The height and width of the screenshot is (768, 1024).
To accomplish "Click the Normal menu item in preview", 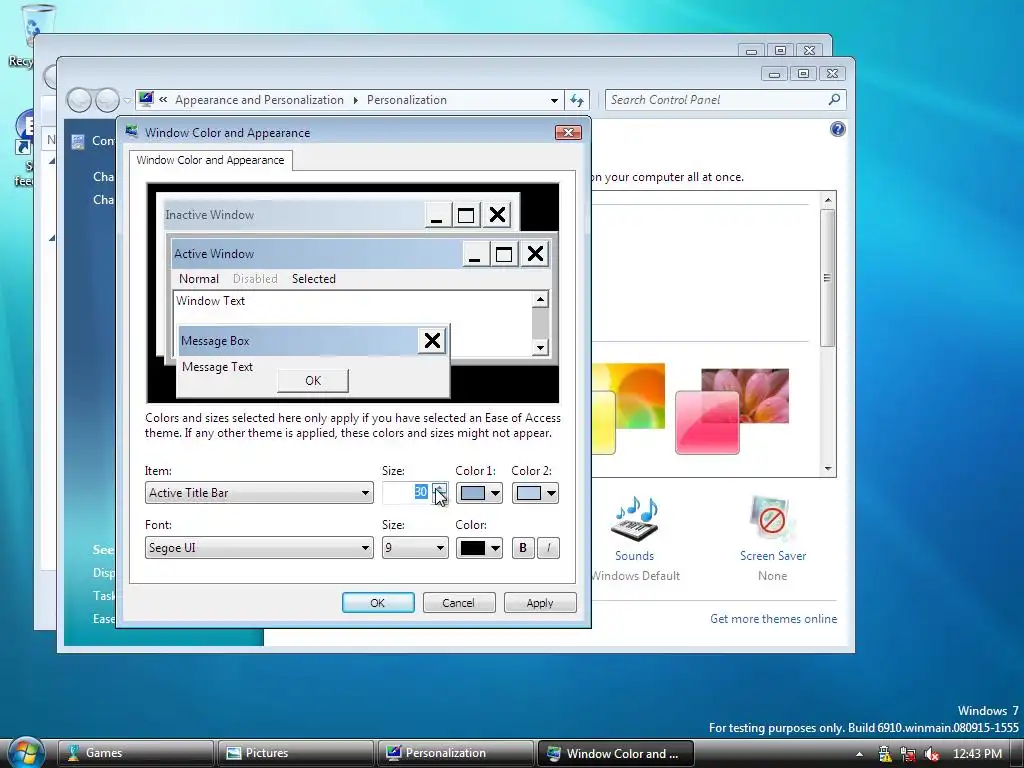I will 199,279.
